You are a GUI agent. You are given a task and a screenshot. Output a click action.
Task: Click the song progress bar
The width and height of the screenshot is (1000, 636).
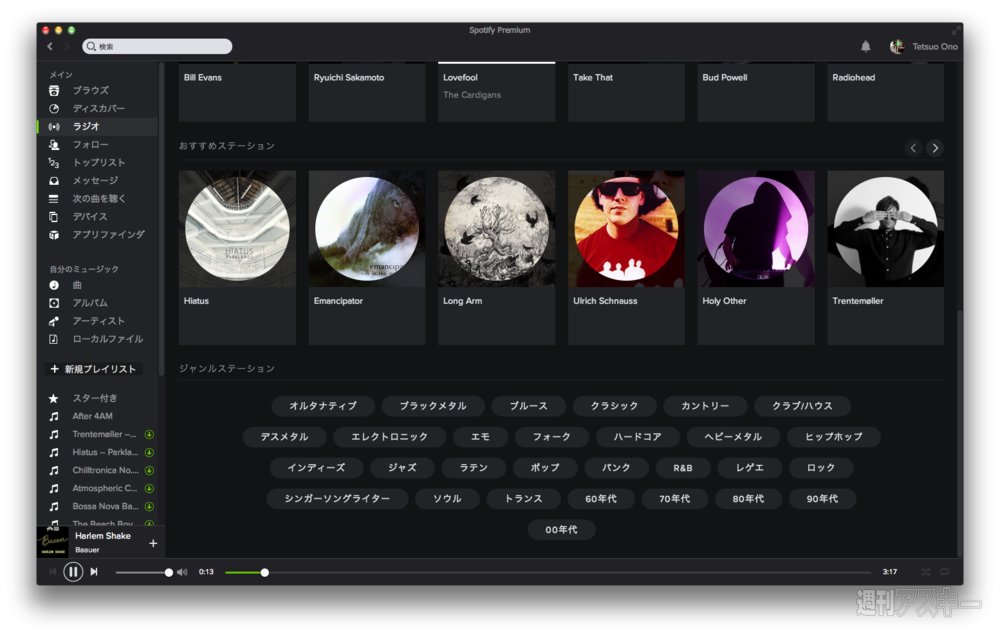tap(548, 572)
